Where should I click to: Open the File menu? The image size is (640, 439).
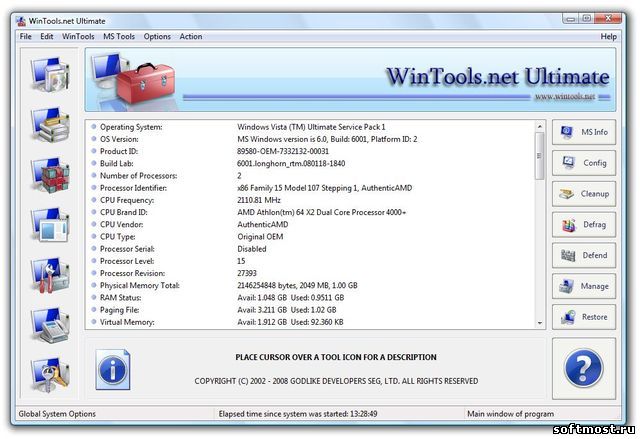coord(25,36)
